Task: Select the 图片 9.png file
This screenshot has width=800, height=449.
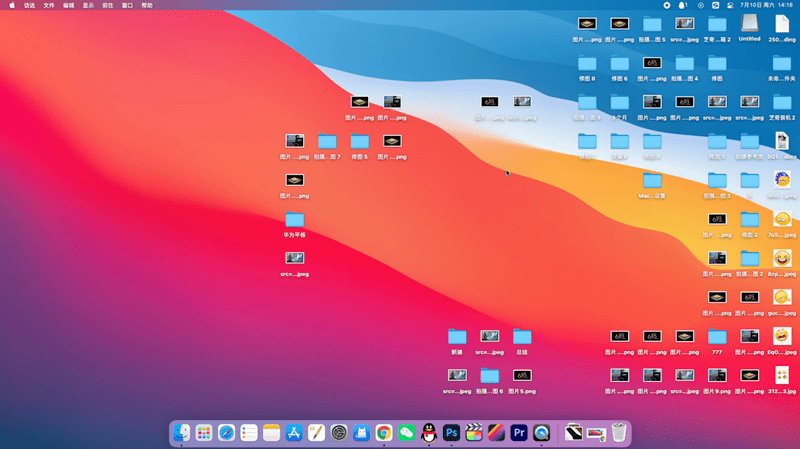Action: click(x=717, y=381)
